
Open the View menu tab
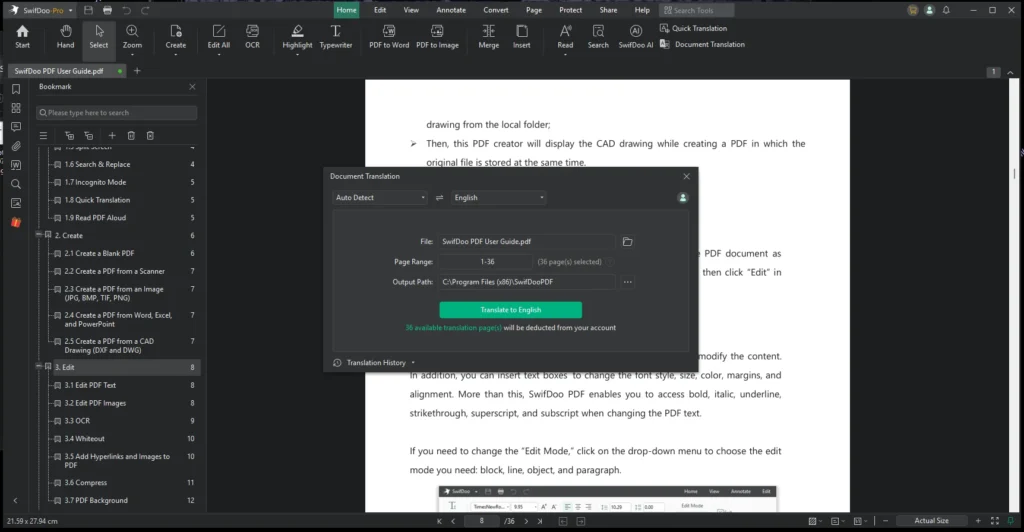click(411, 10)
